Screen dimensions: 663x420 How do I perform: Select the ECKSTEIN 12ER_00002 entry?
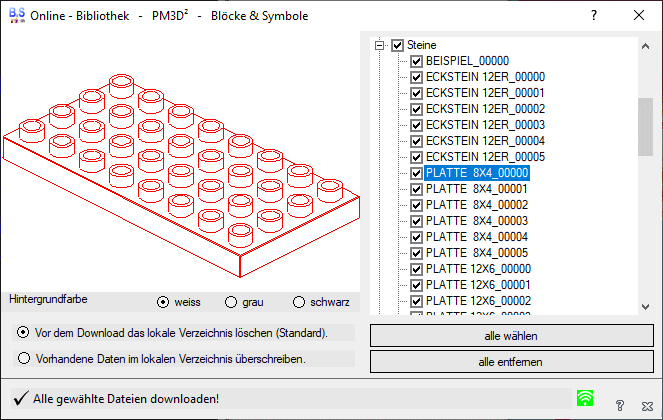point(485,109)
